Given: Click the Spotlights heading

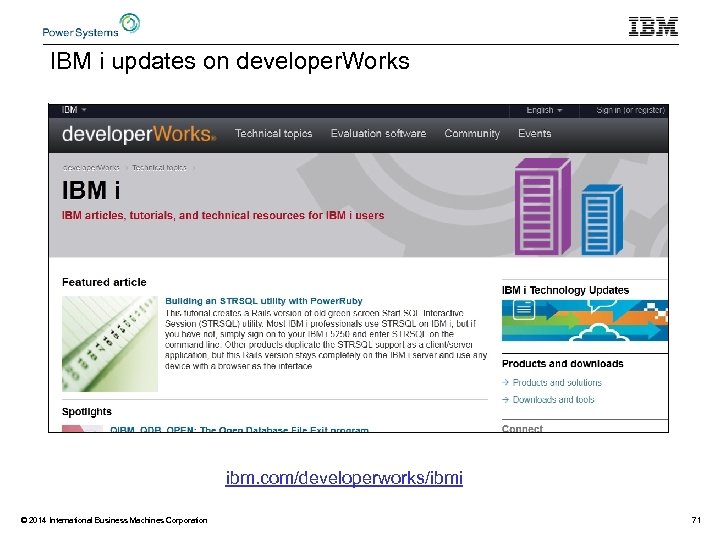Looking at the screenshot, I should 87,411.
